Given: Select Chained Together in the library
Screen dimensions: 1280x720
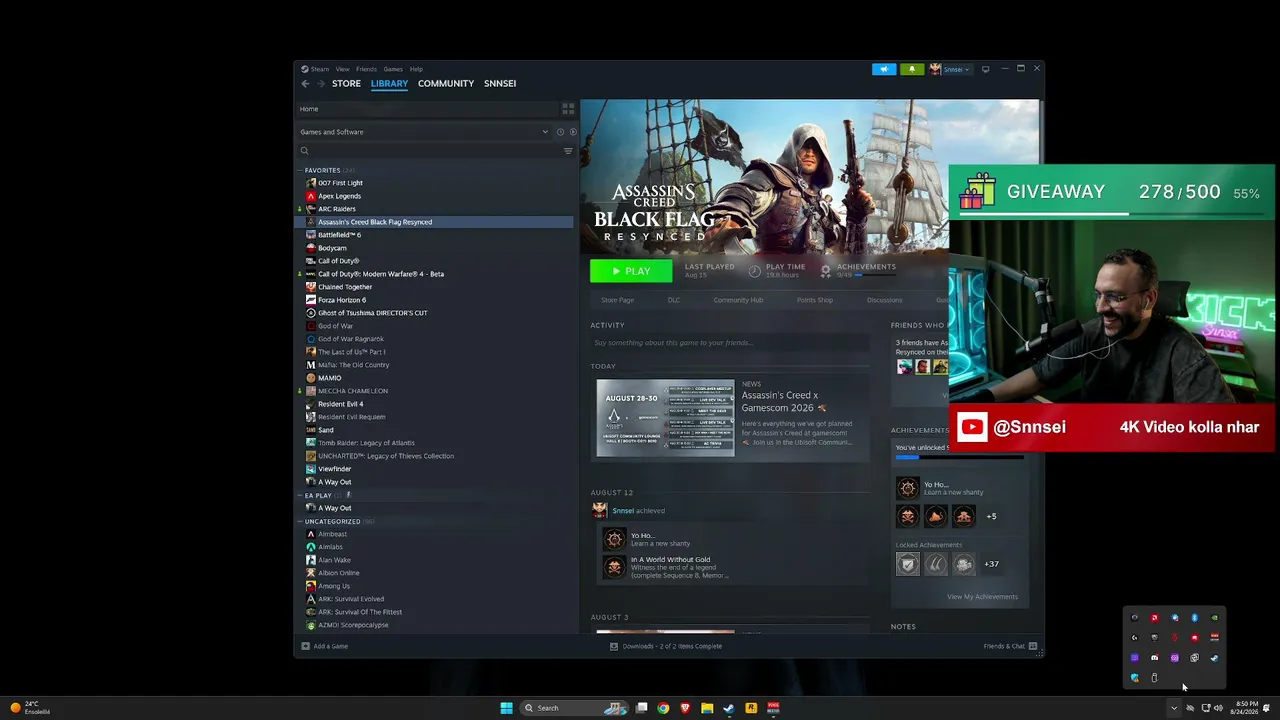Looking at the screenshot, I should (345, 287).
